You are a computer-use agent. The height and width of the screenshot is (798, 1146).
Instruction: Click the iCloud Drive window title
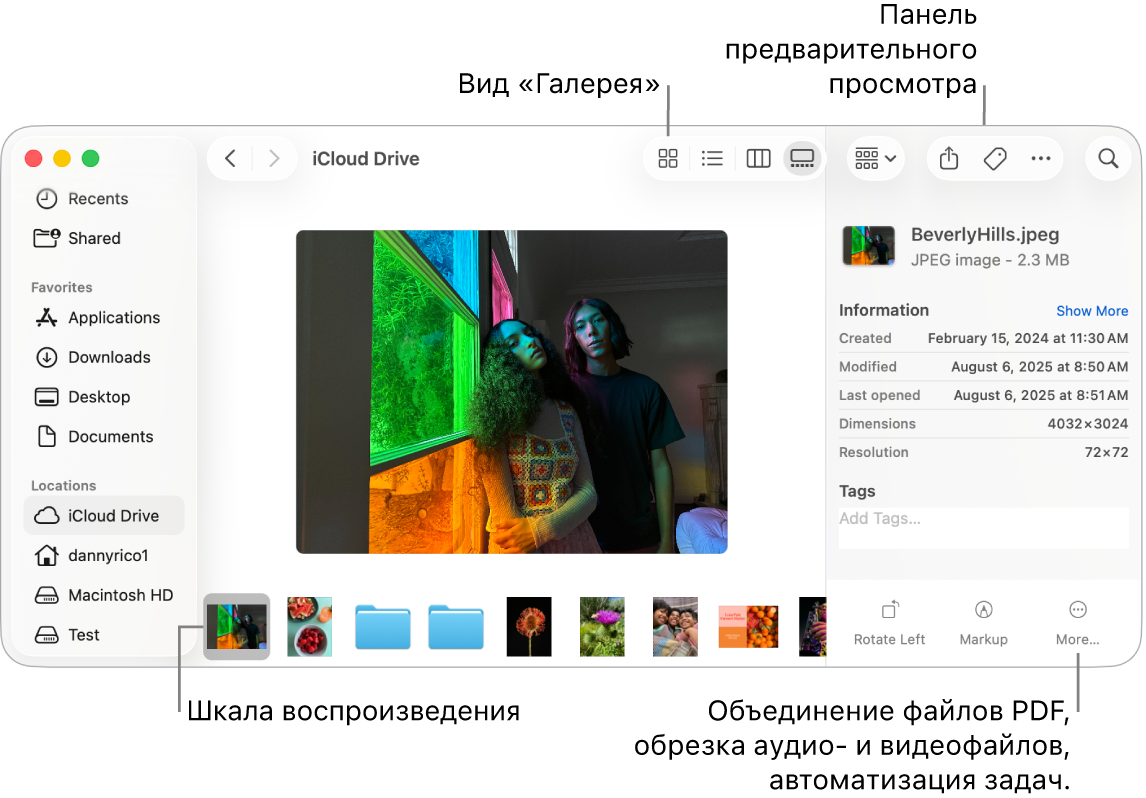click(365, 159)
